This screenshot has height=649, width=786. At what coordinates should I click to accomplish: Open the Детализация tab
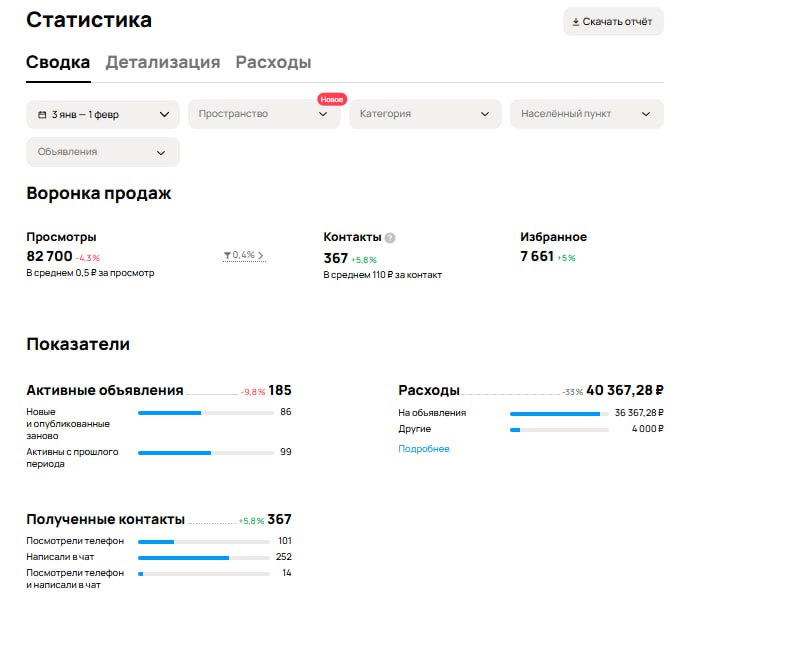[163, 62]
